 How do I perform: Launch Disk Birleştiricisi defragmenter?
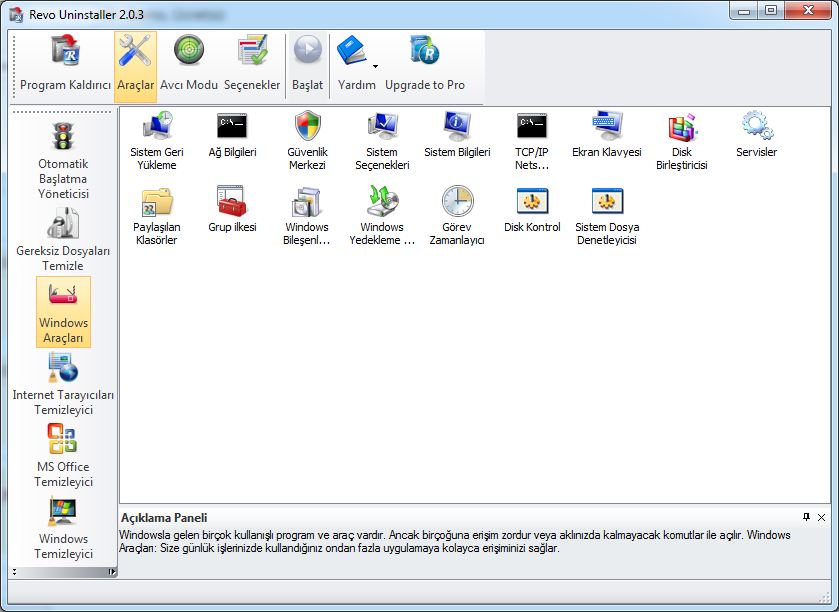(x=682, y=141)
